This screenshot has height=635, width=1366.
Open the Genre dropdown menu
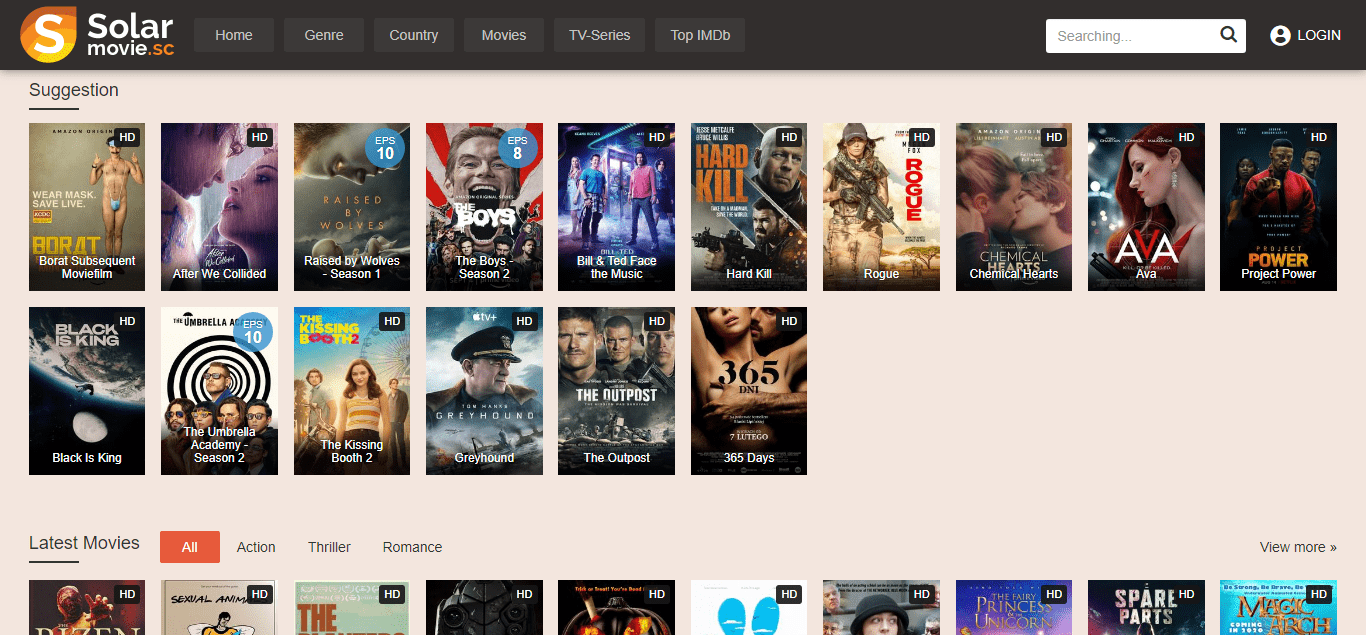[x=324, y=35]
